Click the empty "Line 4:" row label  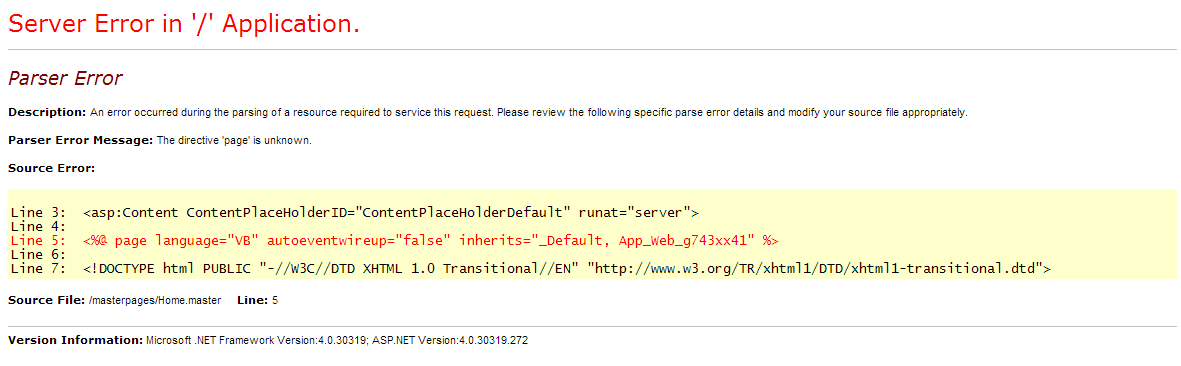(39, 226)
